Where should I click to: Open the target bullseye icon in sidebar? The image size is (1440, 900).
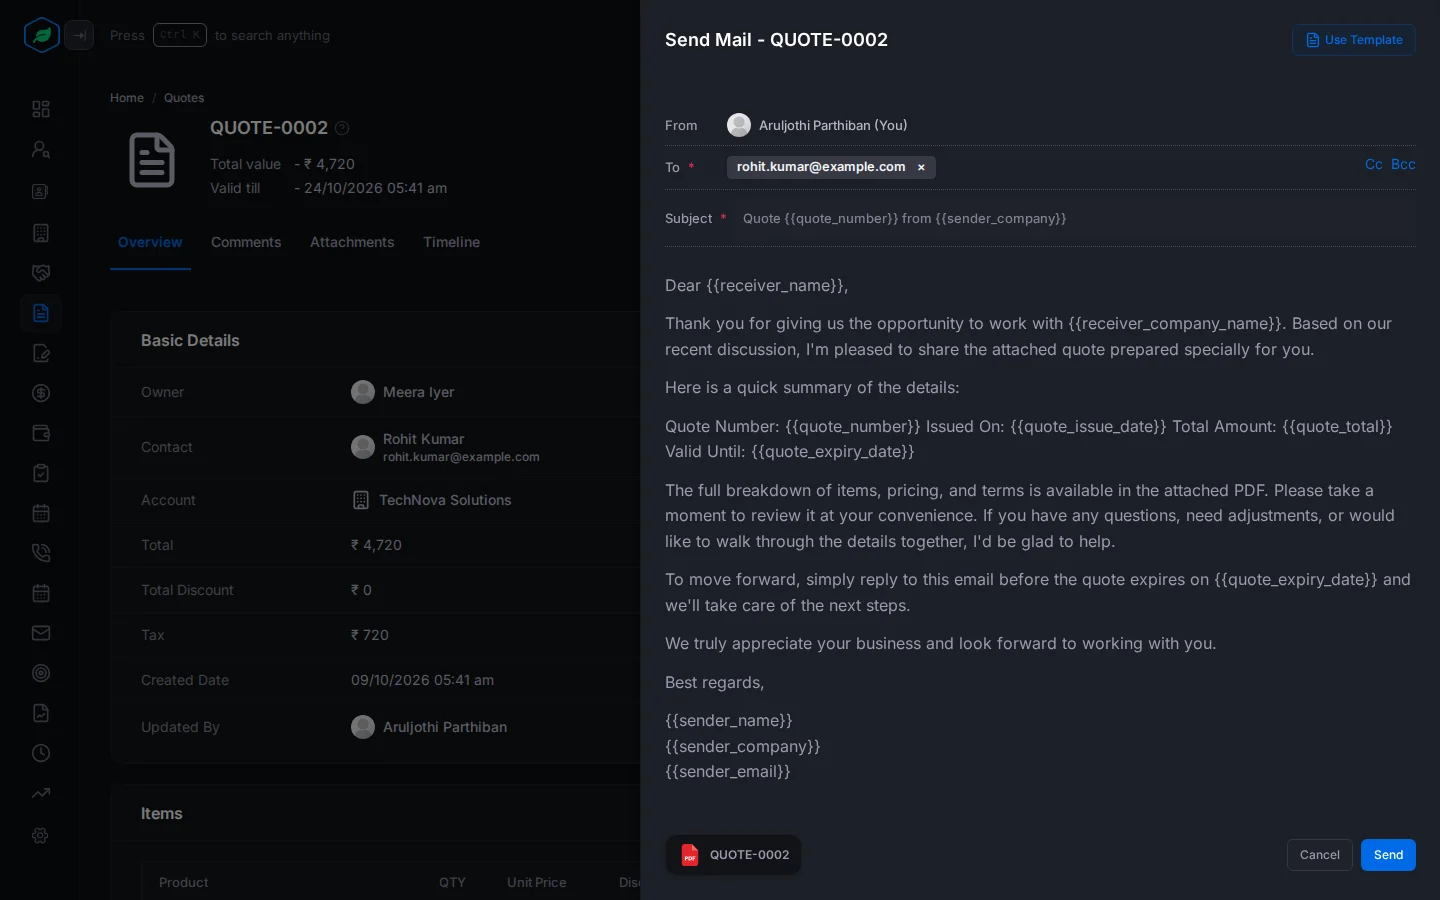(41, 673)
